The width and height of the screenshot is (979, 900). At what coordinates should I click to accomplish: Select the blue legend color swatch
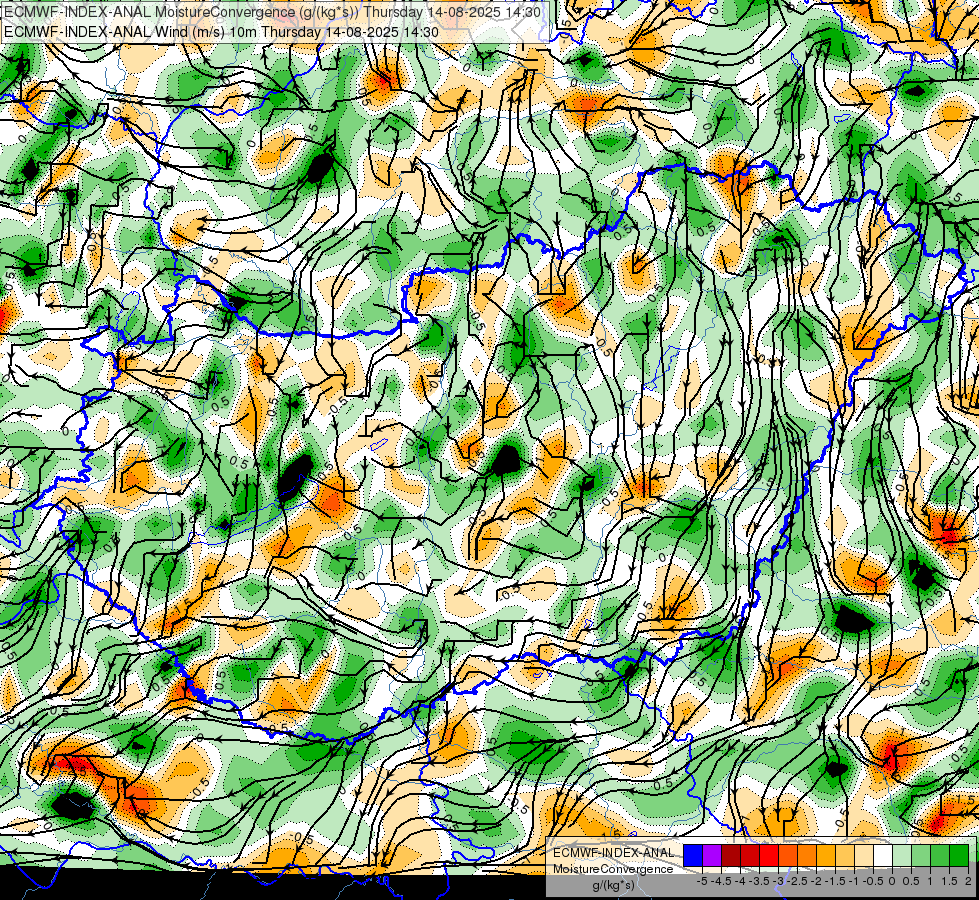pos(693,855)
